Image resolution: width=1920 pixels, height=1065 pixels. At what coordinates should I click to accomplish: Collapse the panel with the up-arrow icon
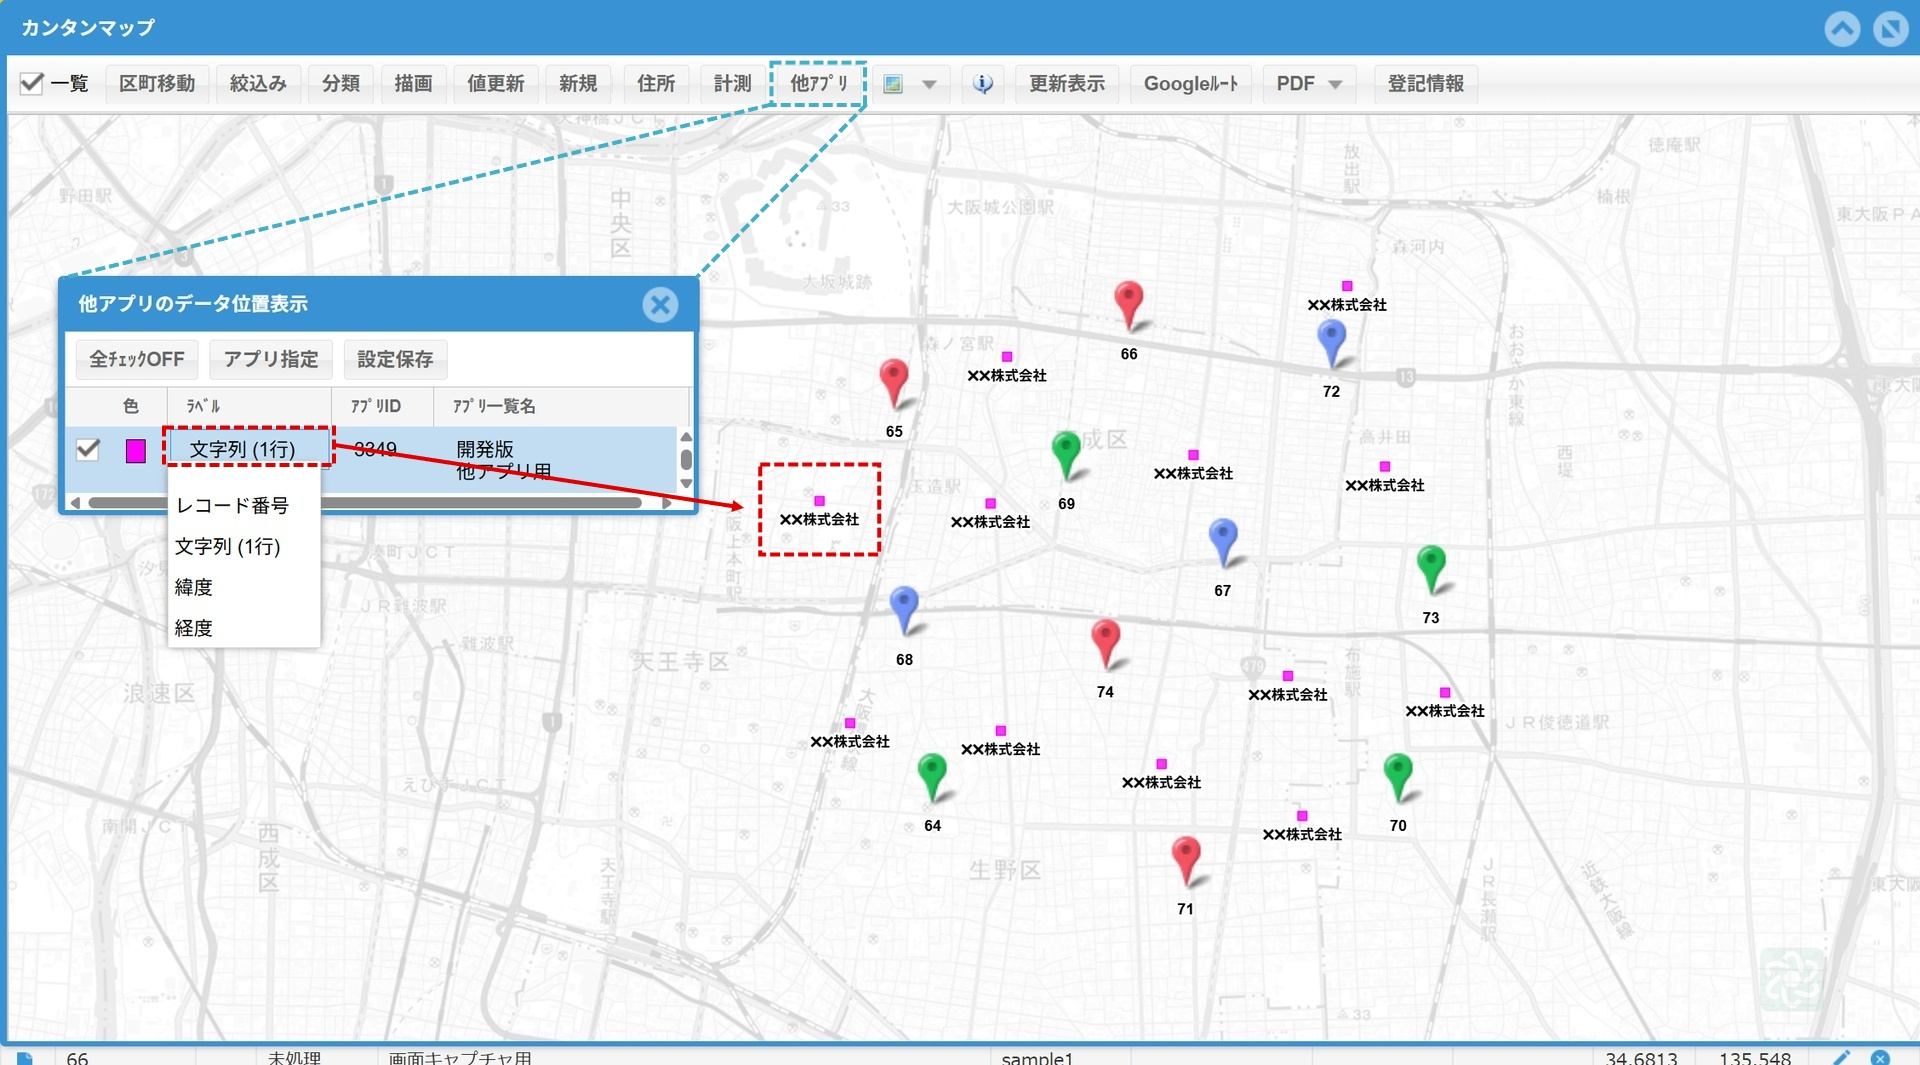(1842, 28)
